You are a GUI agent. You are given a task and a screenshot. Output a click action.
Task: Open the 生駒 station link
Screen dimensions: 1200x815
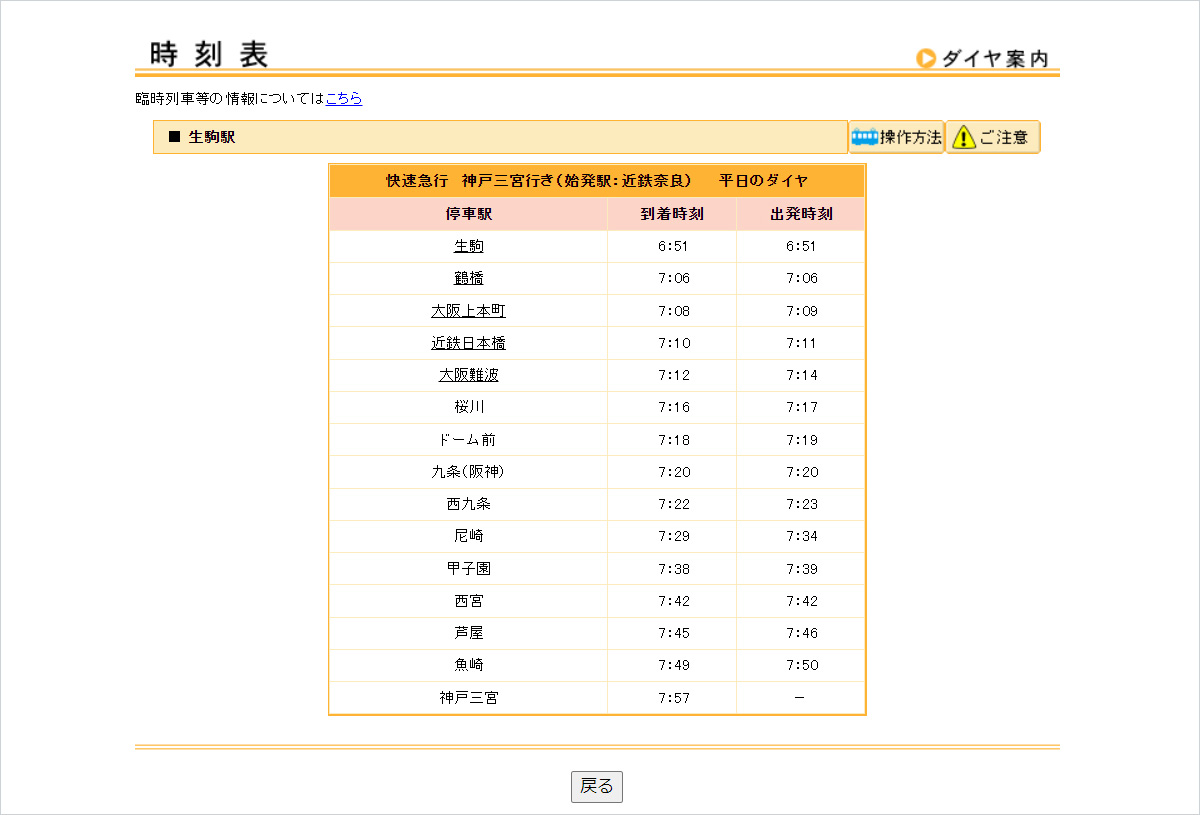point(468,246)
